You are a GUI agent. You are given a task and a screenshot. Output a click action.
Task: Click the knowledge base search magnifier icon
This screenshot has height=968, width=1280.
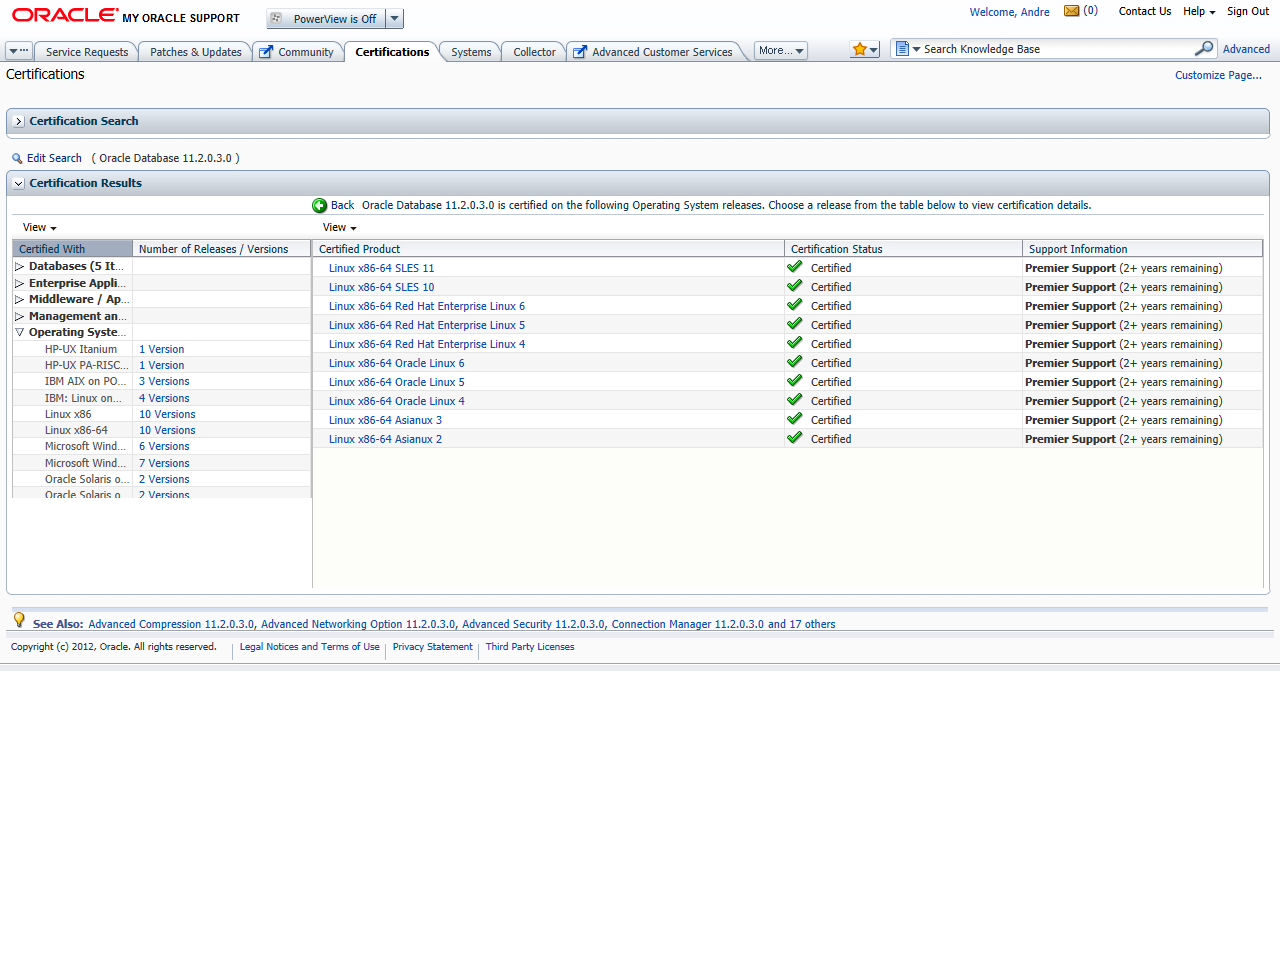1204,48
